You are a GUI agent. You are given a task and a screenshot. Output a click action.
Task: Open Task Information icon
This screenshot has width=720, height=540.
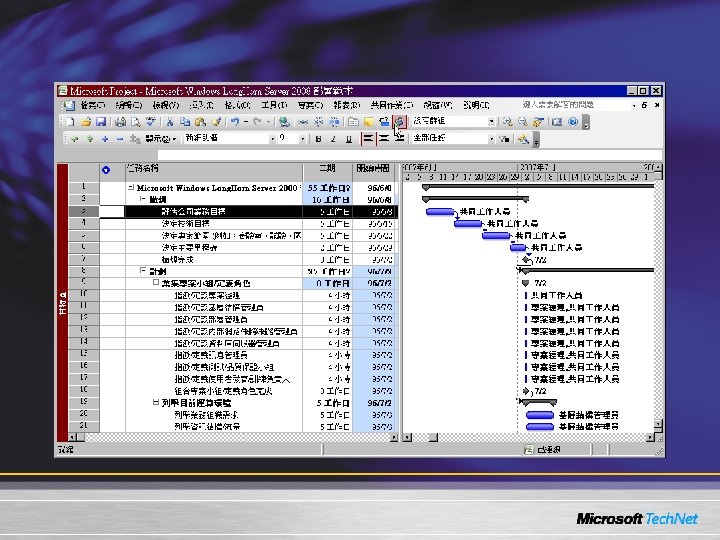click(x=353, y=122)
